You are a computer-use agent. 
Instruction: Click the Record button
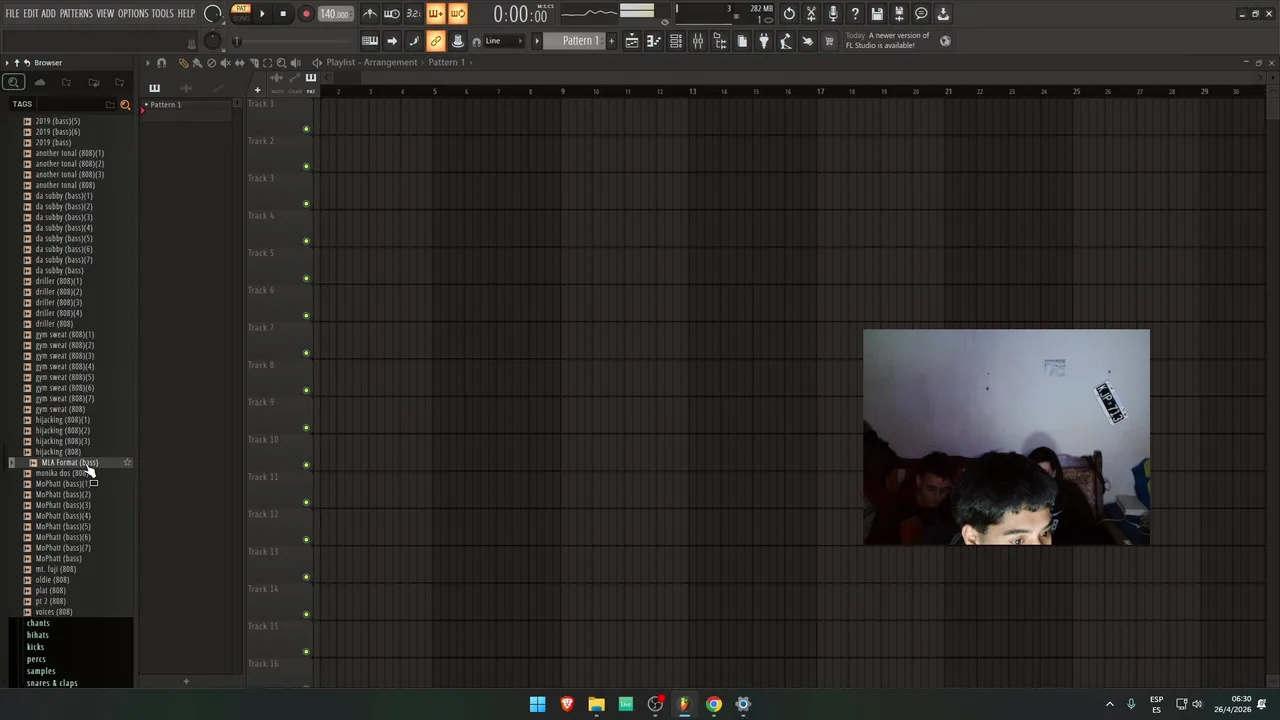(x=306, y=14)
